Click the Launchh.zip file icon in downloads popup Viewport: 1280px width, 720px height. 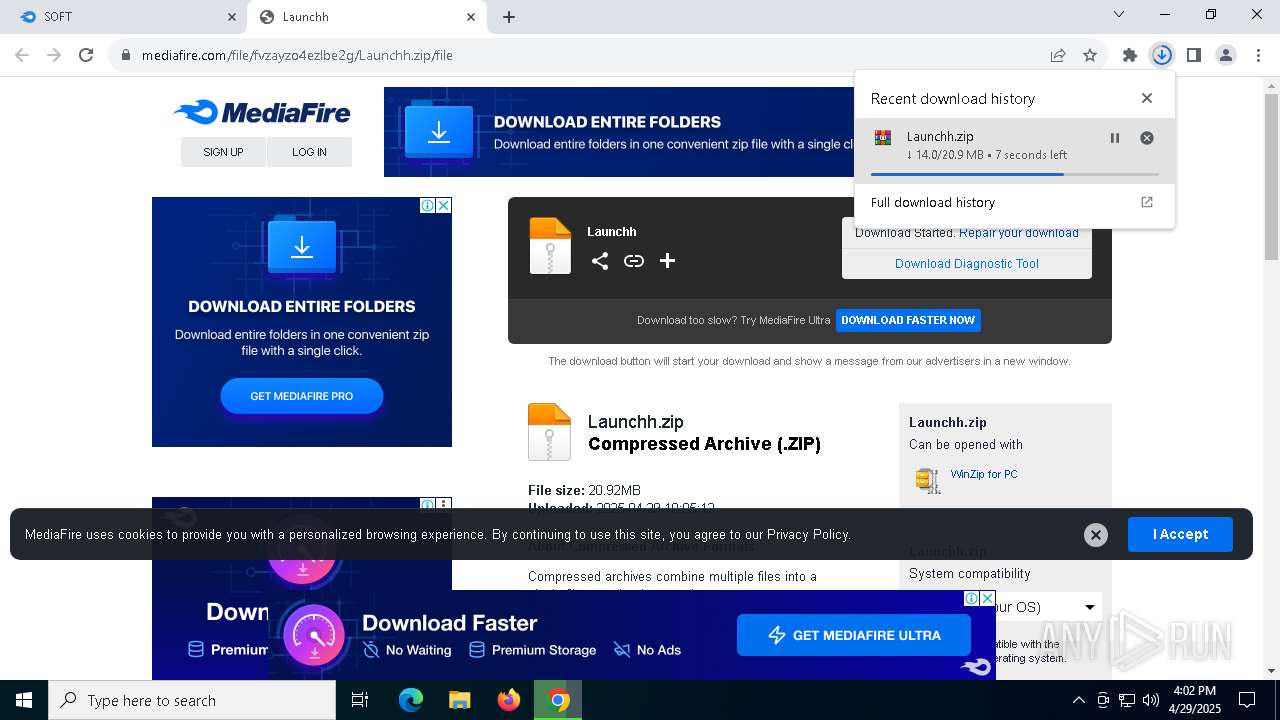(882, 138)
